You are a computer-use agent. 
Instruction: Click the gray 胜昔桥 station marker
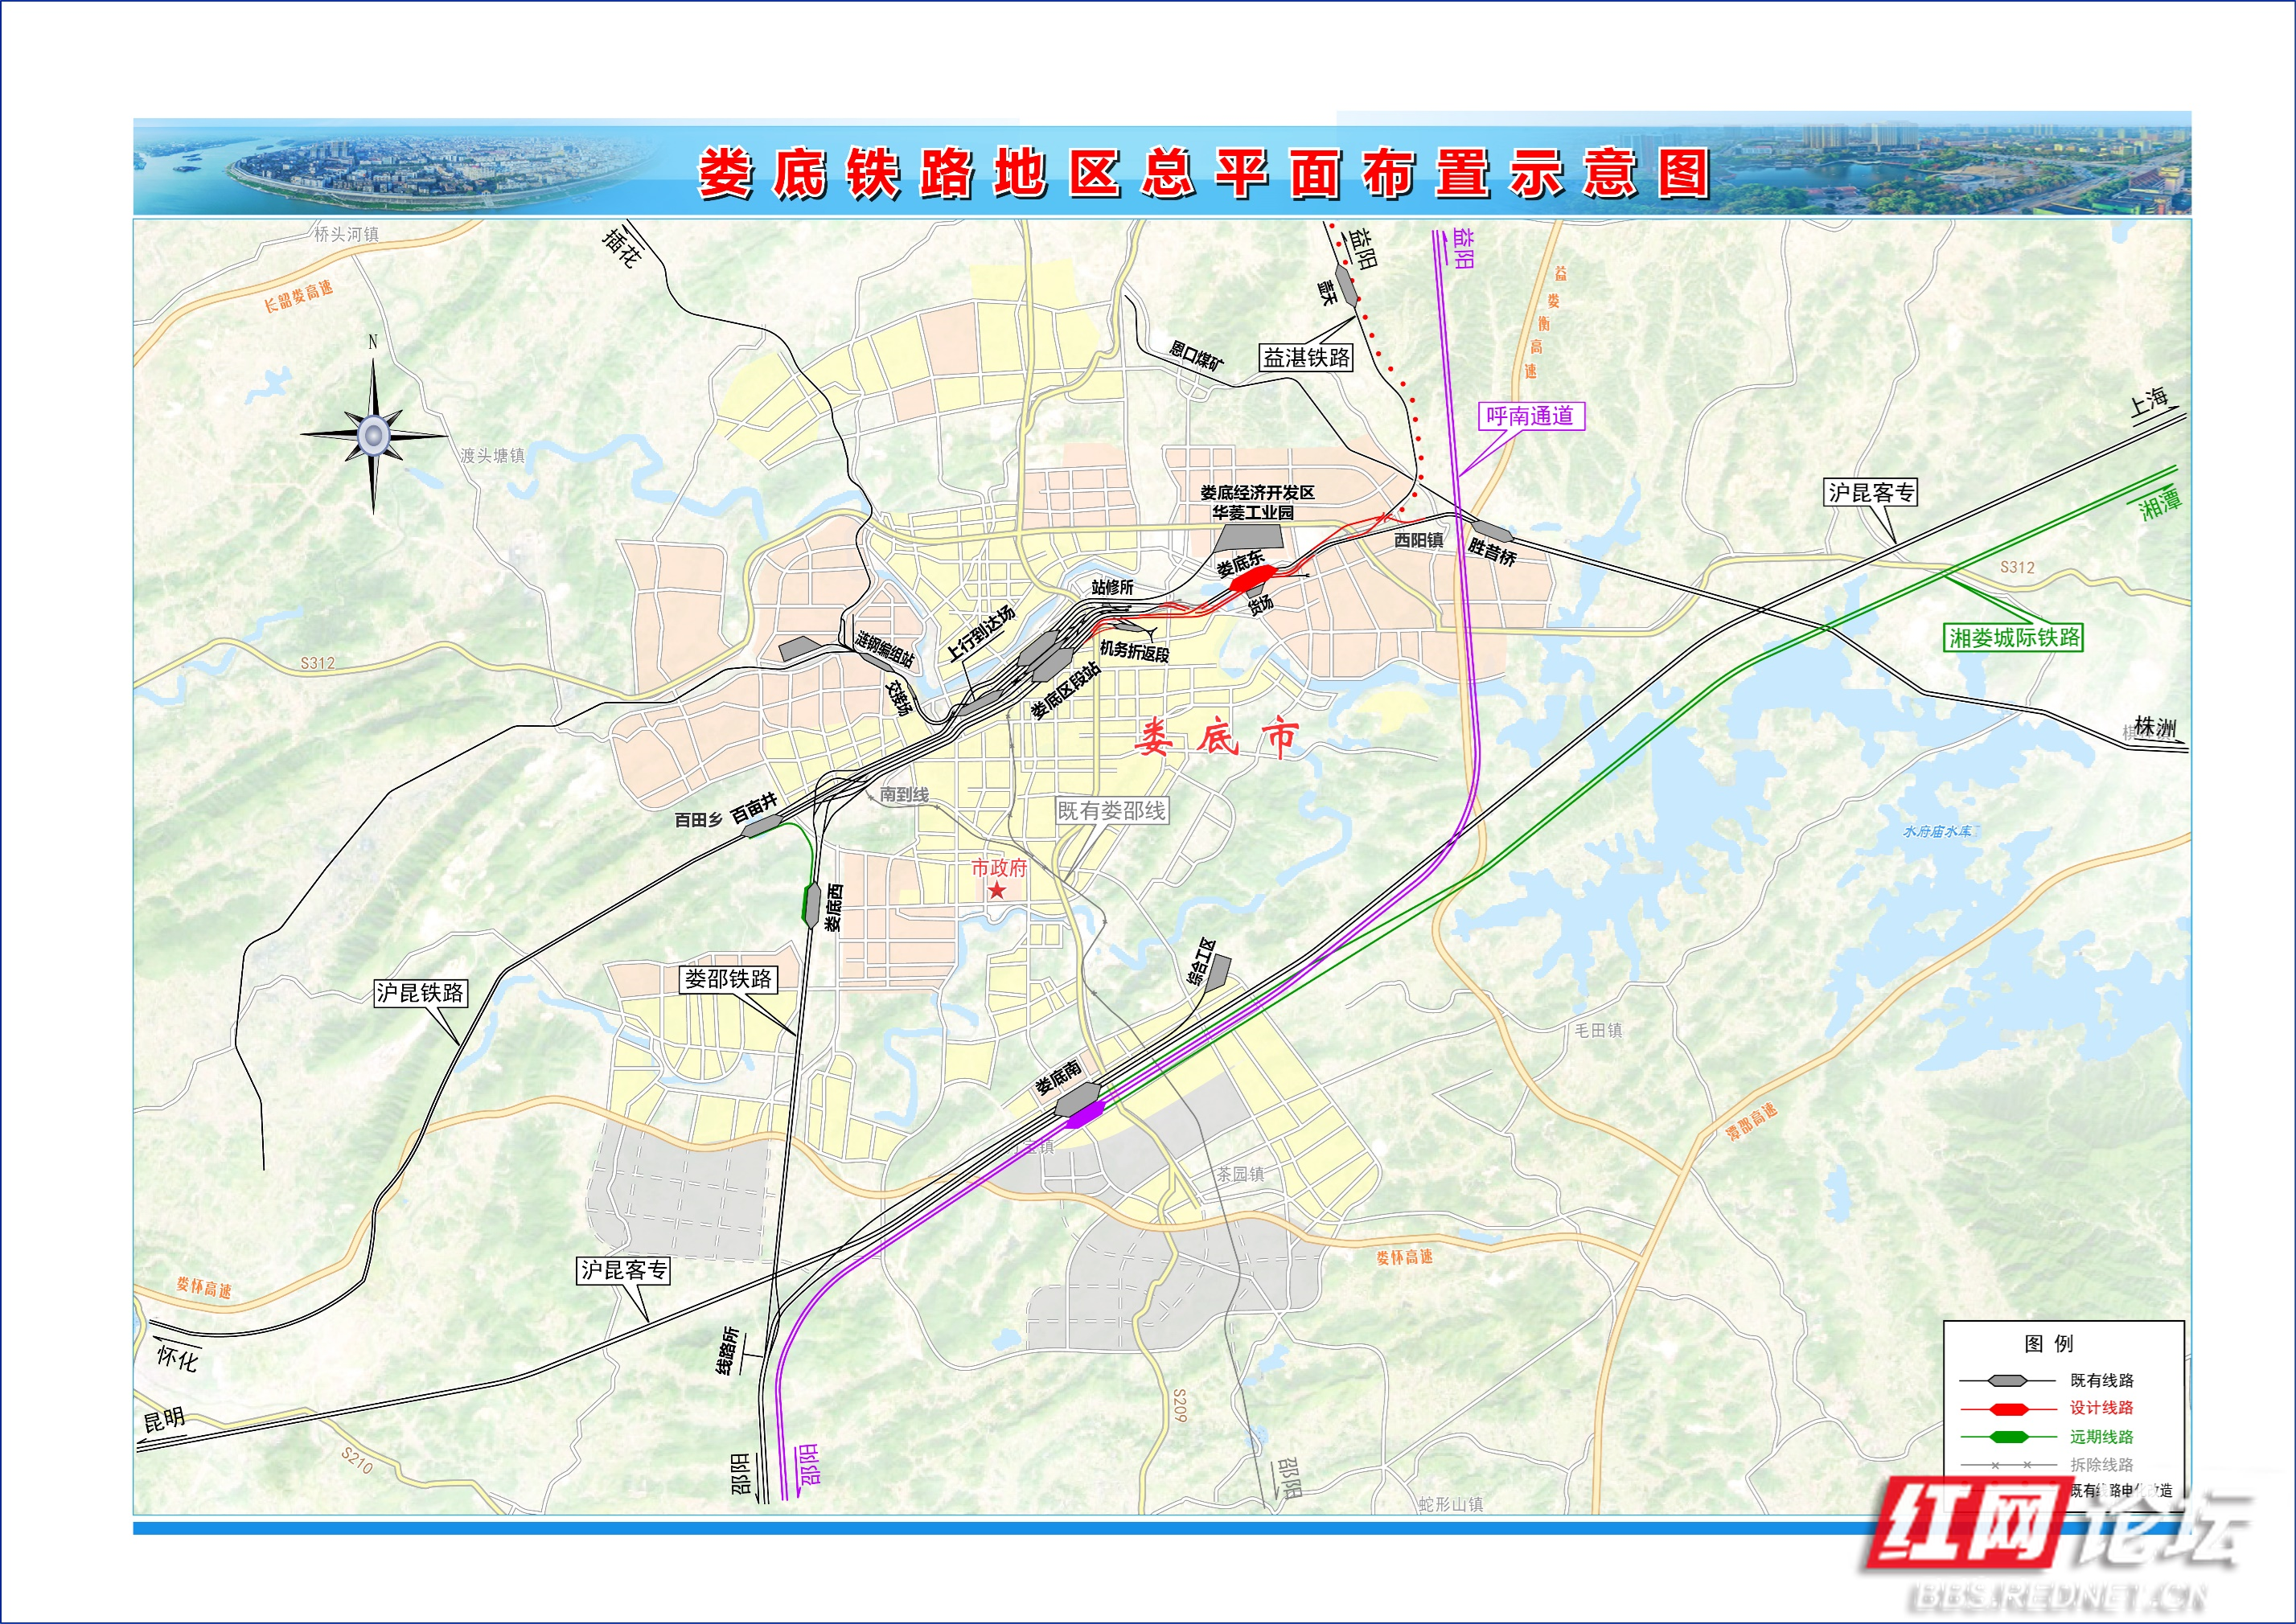pos(1492,532)
